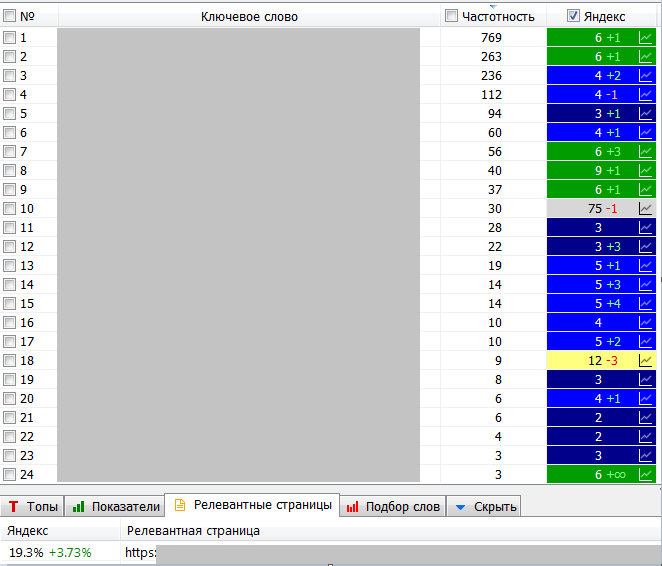Select position cell 4 +2 in row 3
The height and width of the screenshot is (566, 662).
coord(601,76)
